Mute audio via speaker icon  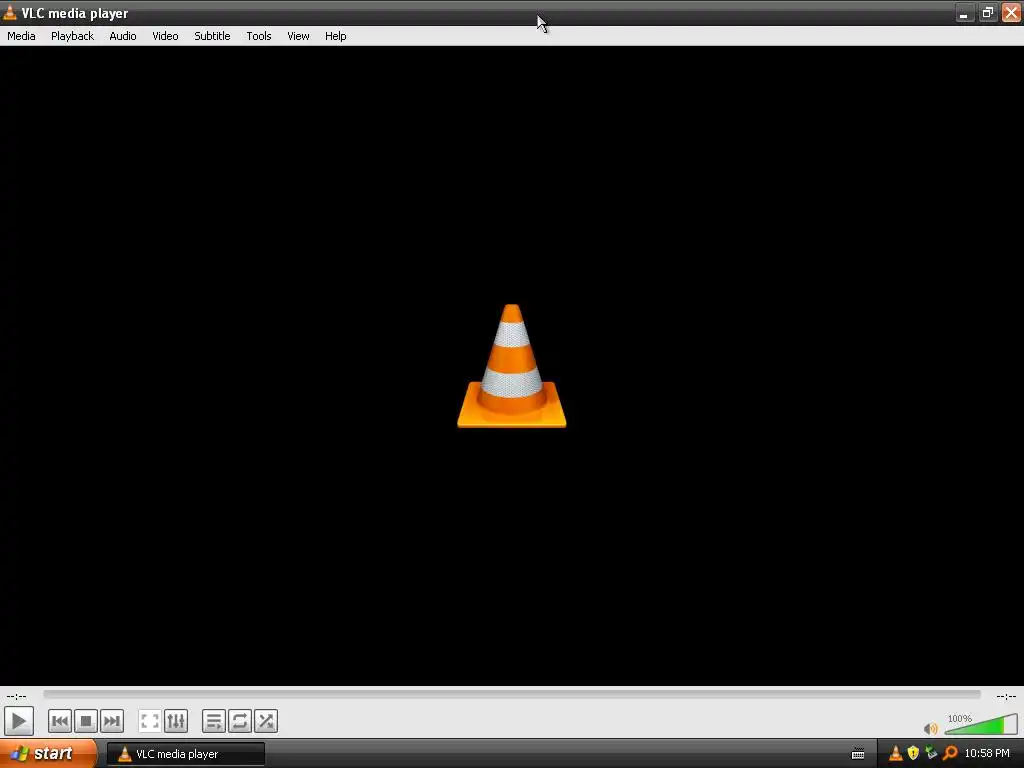(931, 729)
